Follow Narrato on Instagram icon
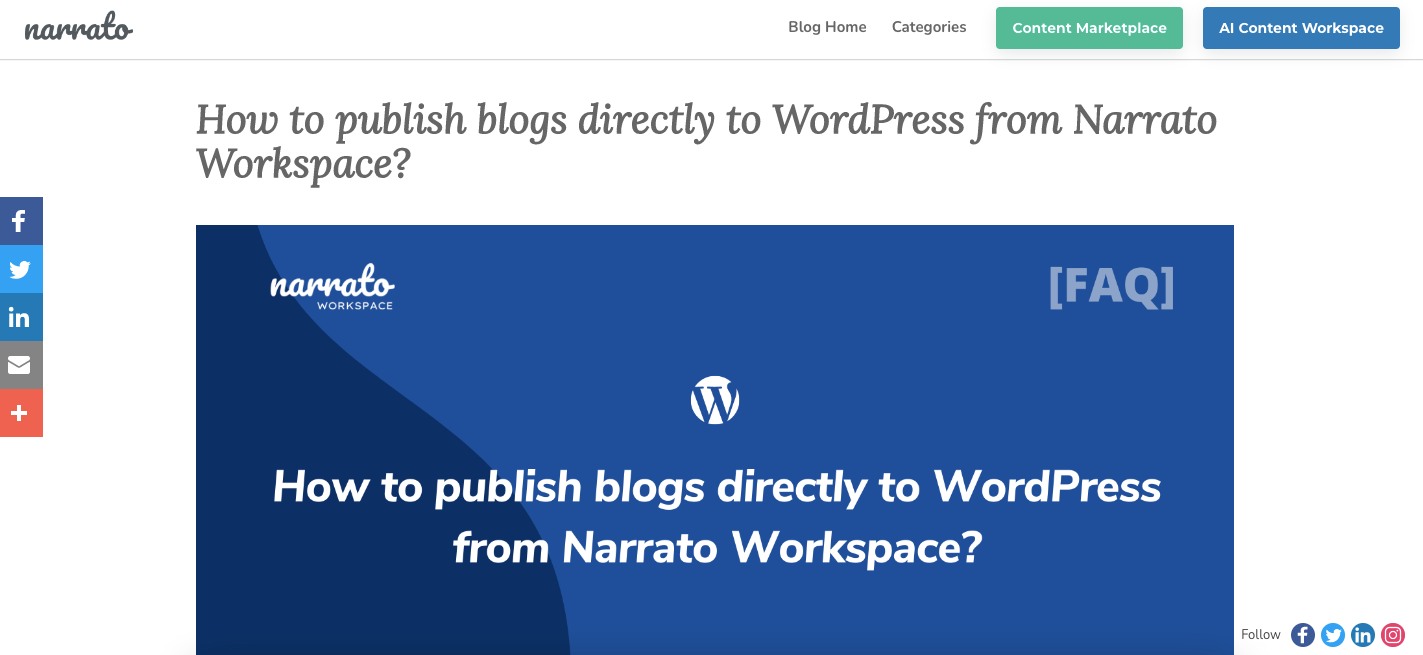The image size is (1423, 655). (x=1393, y=635)
